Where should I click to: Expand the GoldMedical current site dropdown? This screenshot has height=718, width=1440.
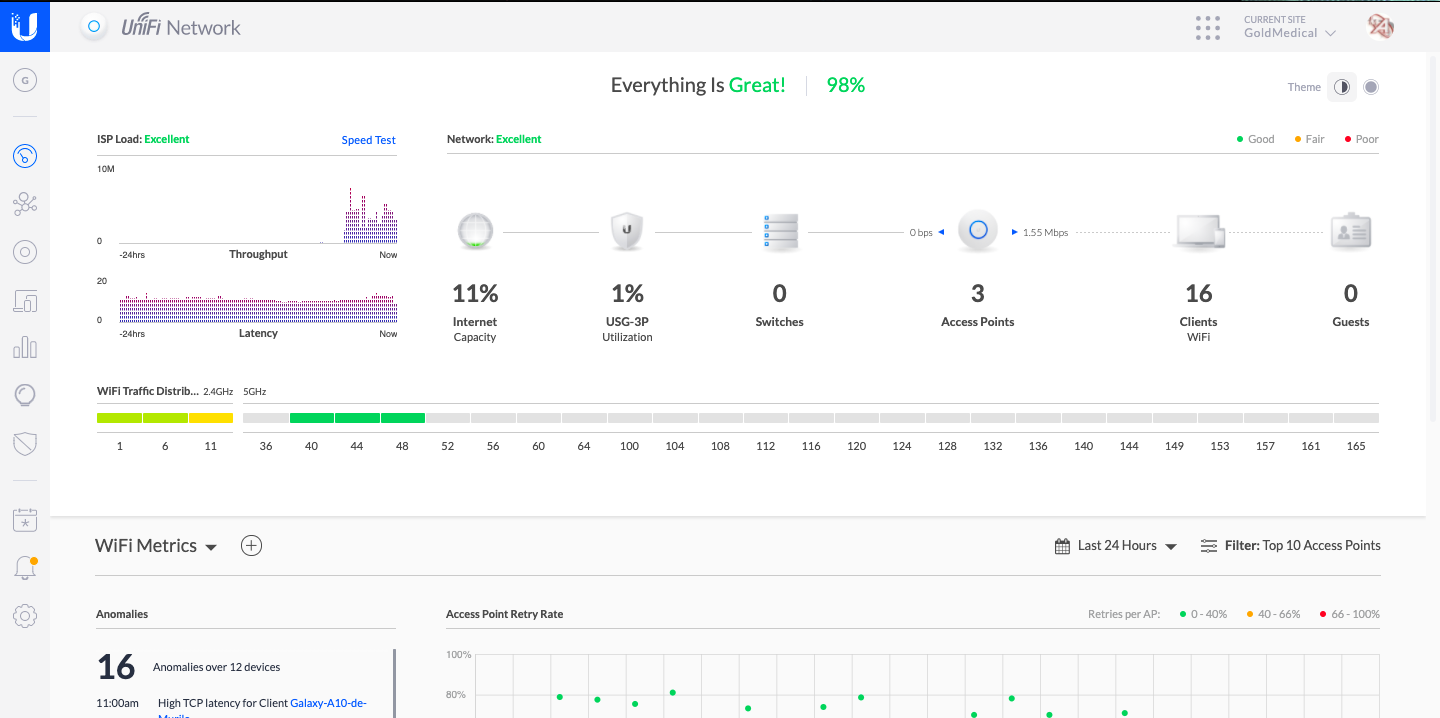(1290, 33)
